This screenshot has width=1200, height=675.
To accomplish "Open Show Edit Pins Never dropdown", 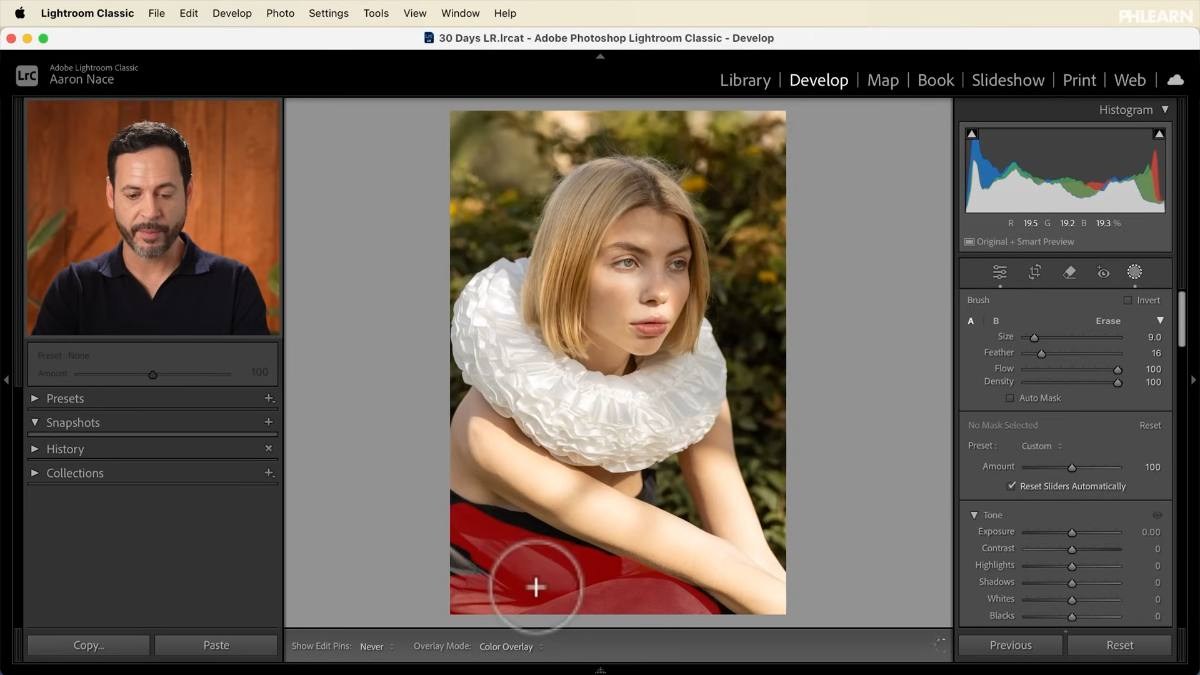I will [377, 647].
